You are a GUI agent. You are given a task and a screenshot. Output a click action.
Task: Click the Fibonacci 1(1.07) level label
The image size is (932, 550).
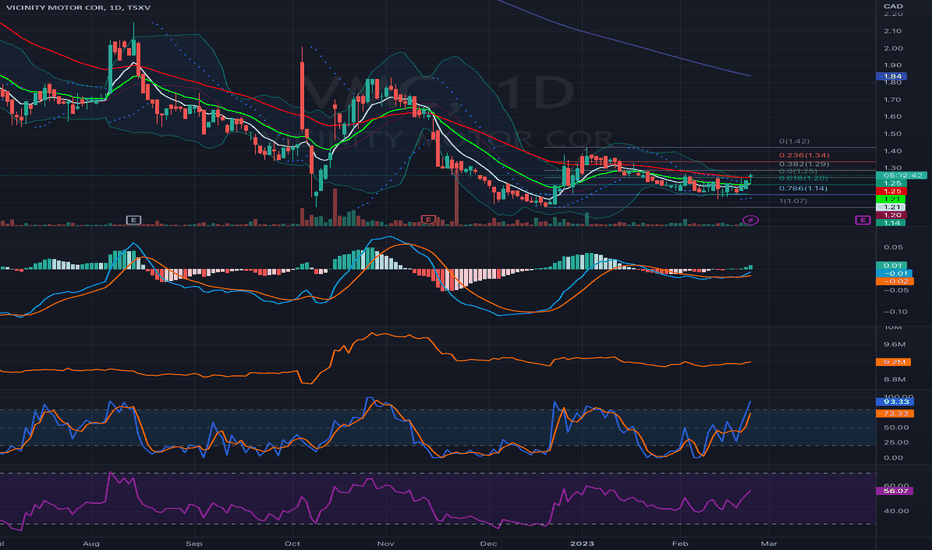point(794,201)
